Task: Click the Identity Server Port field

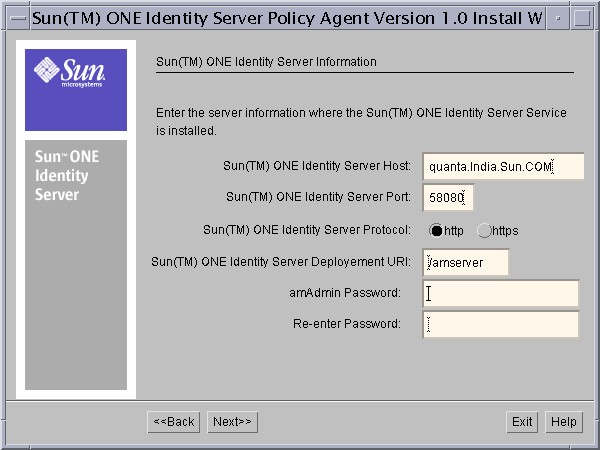Action: [x=448, y=197]
